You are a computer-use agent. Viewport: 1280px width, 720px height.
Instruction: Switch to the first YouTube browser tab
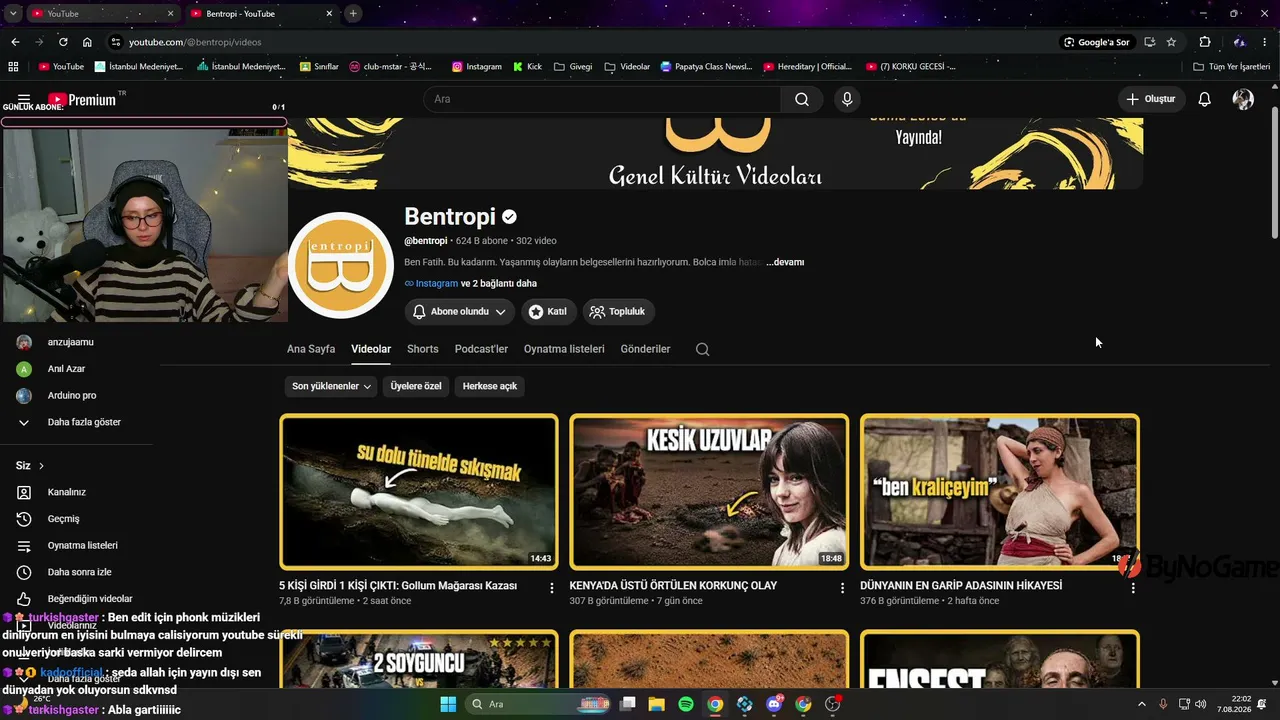click(x=102, y=13)
